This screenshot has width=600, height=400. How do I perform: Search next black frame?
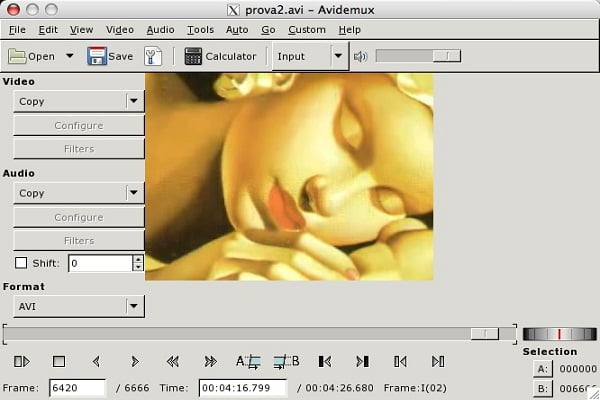pos(362,361)
